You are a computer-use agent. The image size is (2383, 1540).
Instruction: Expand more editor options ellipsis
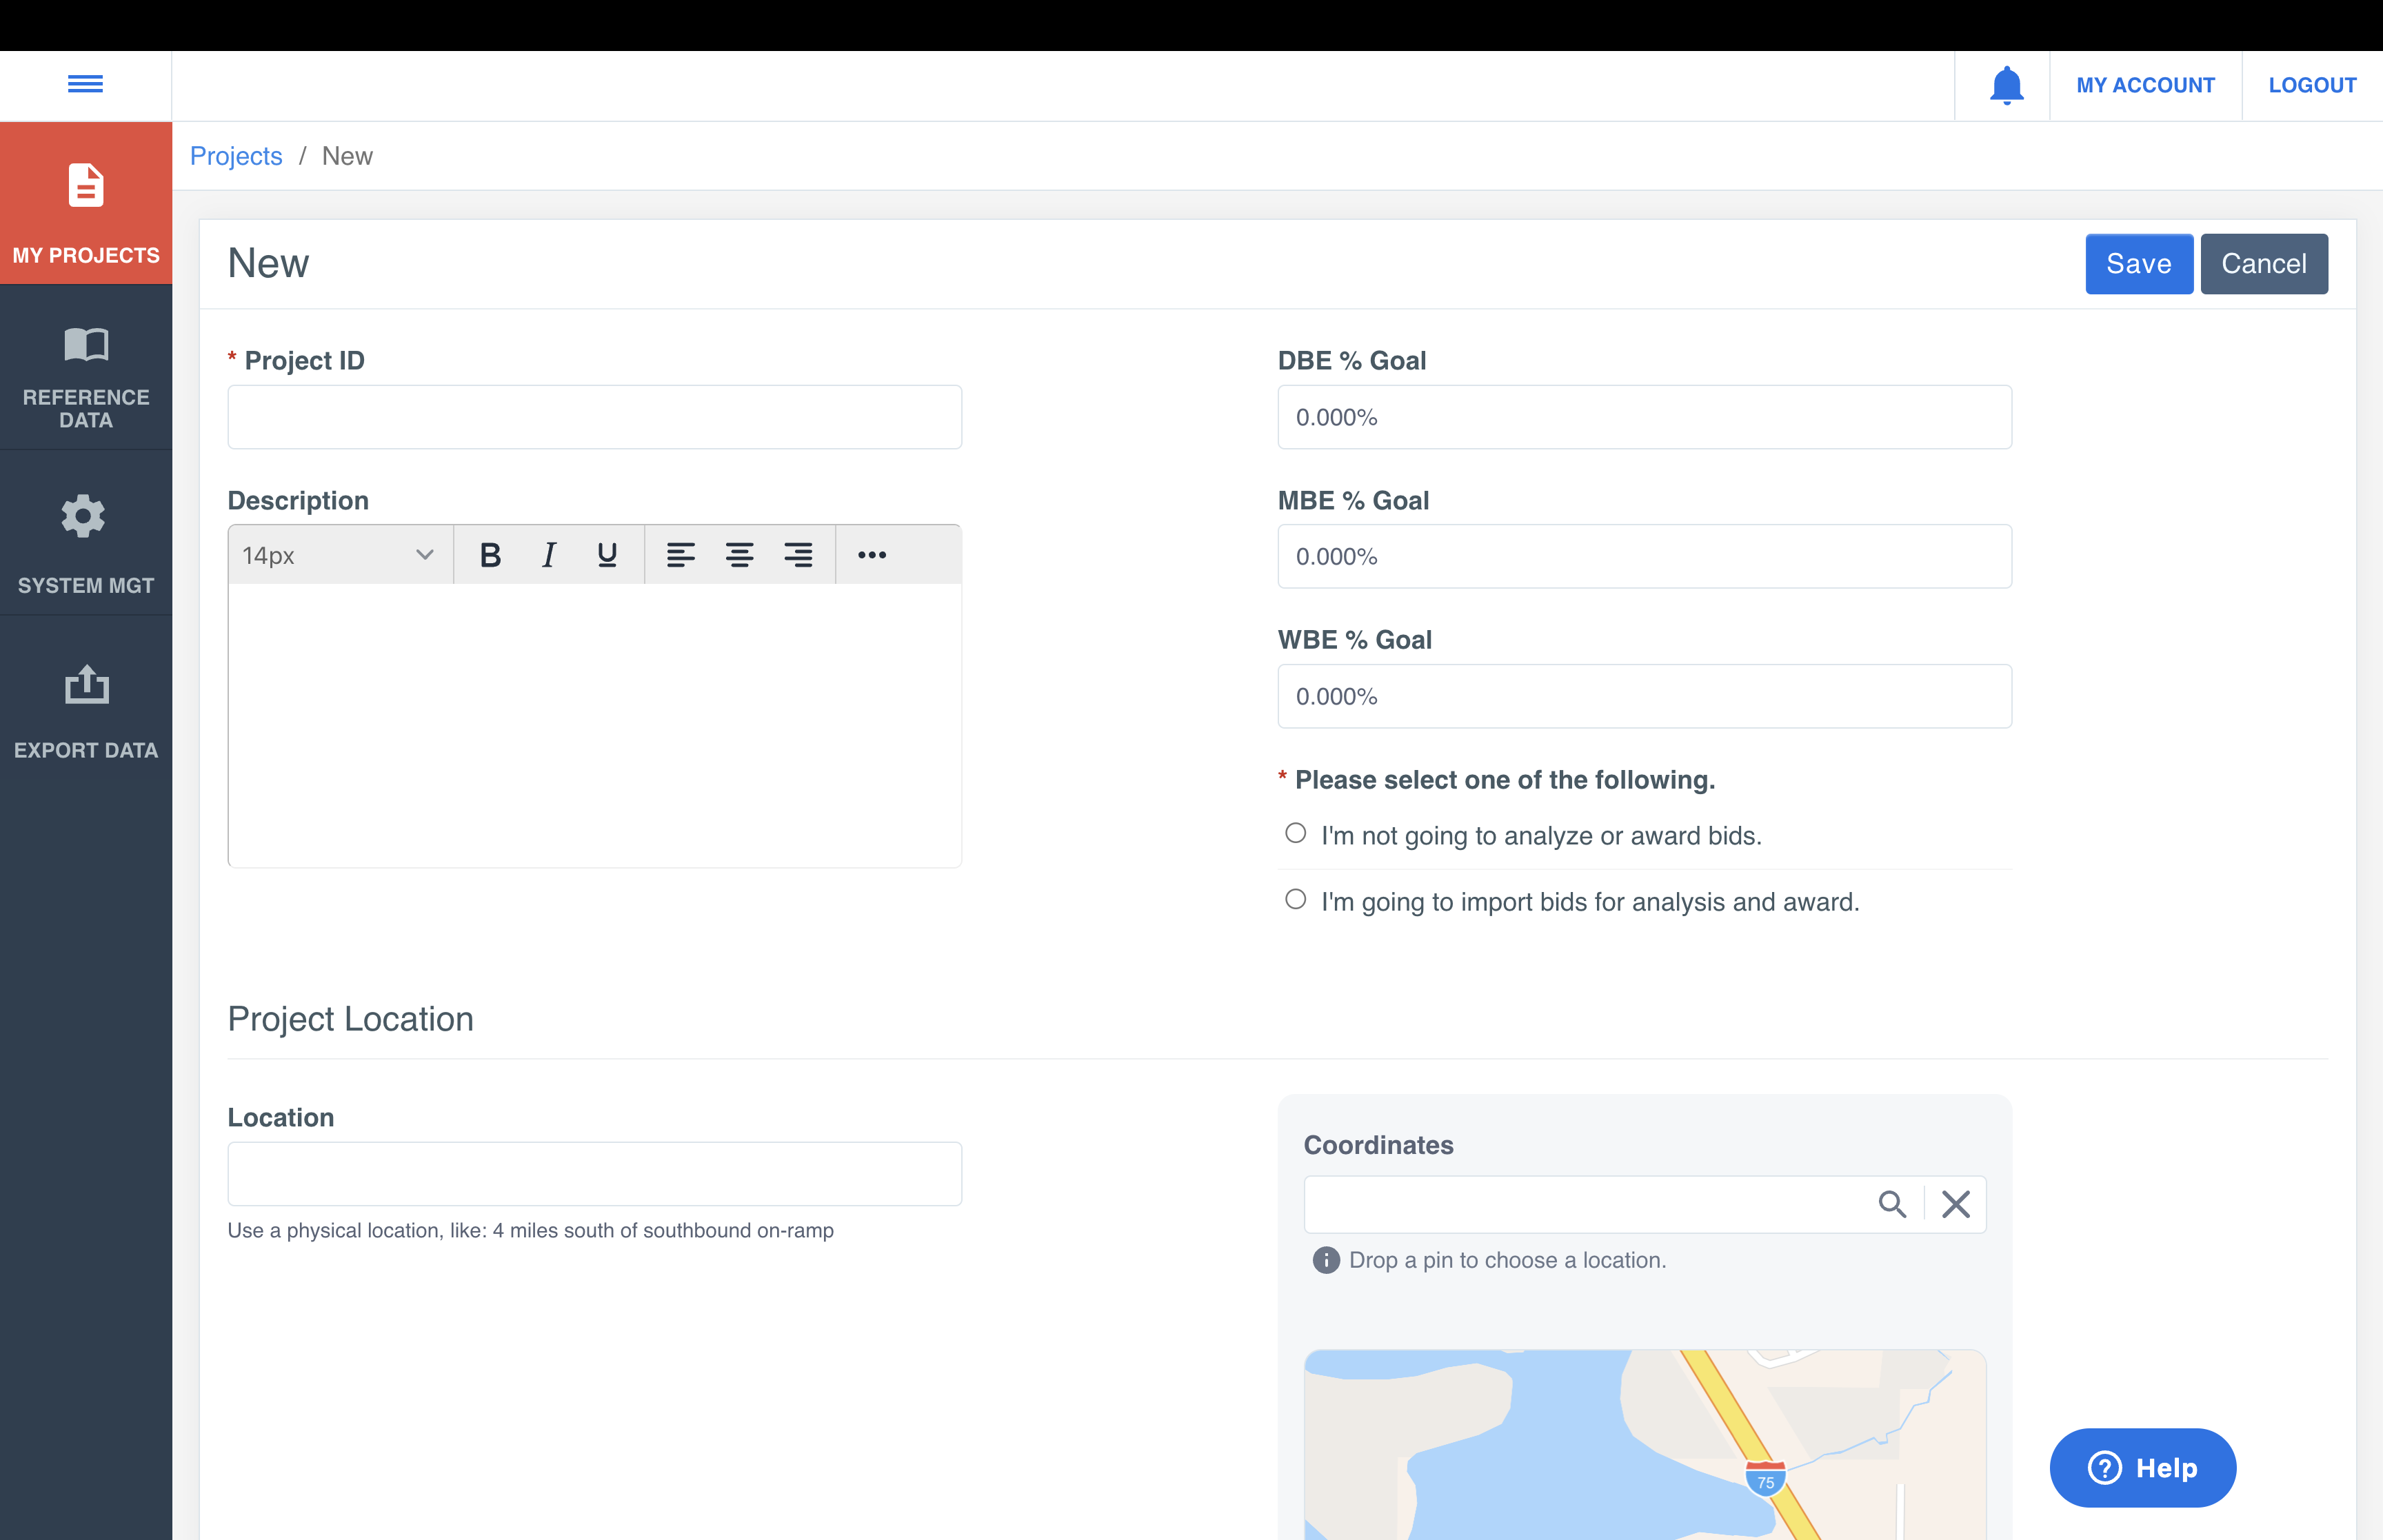tap(871, 555)
